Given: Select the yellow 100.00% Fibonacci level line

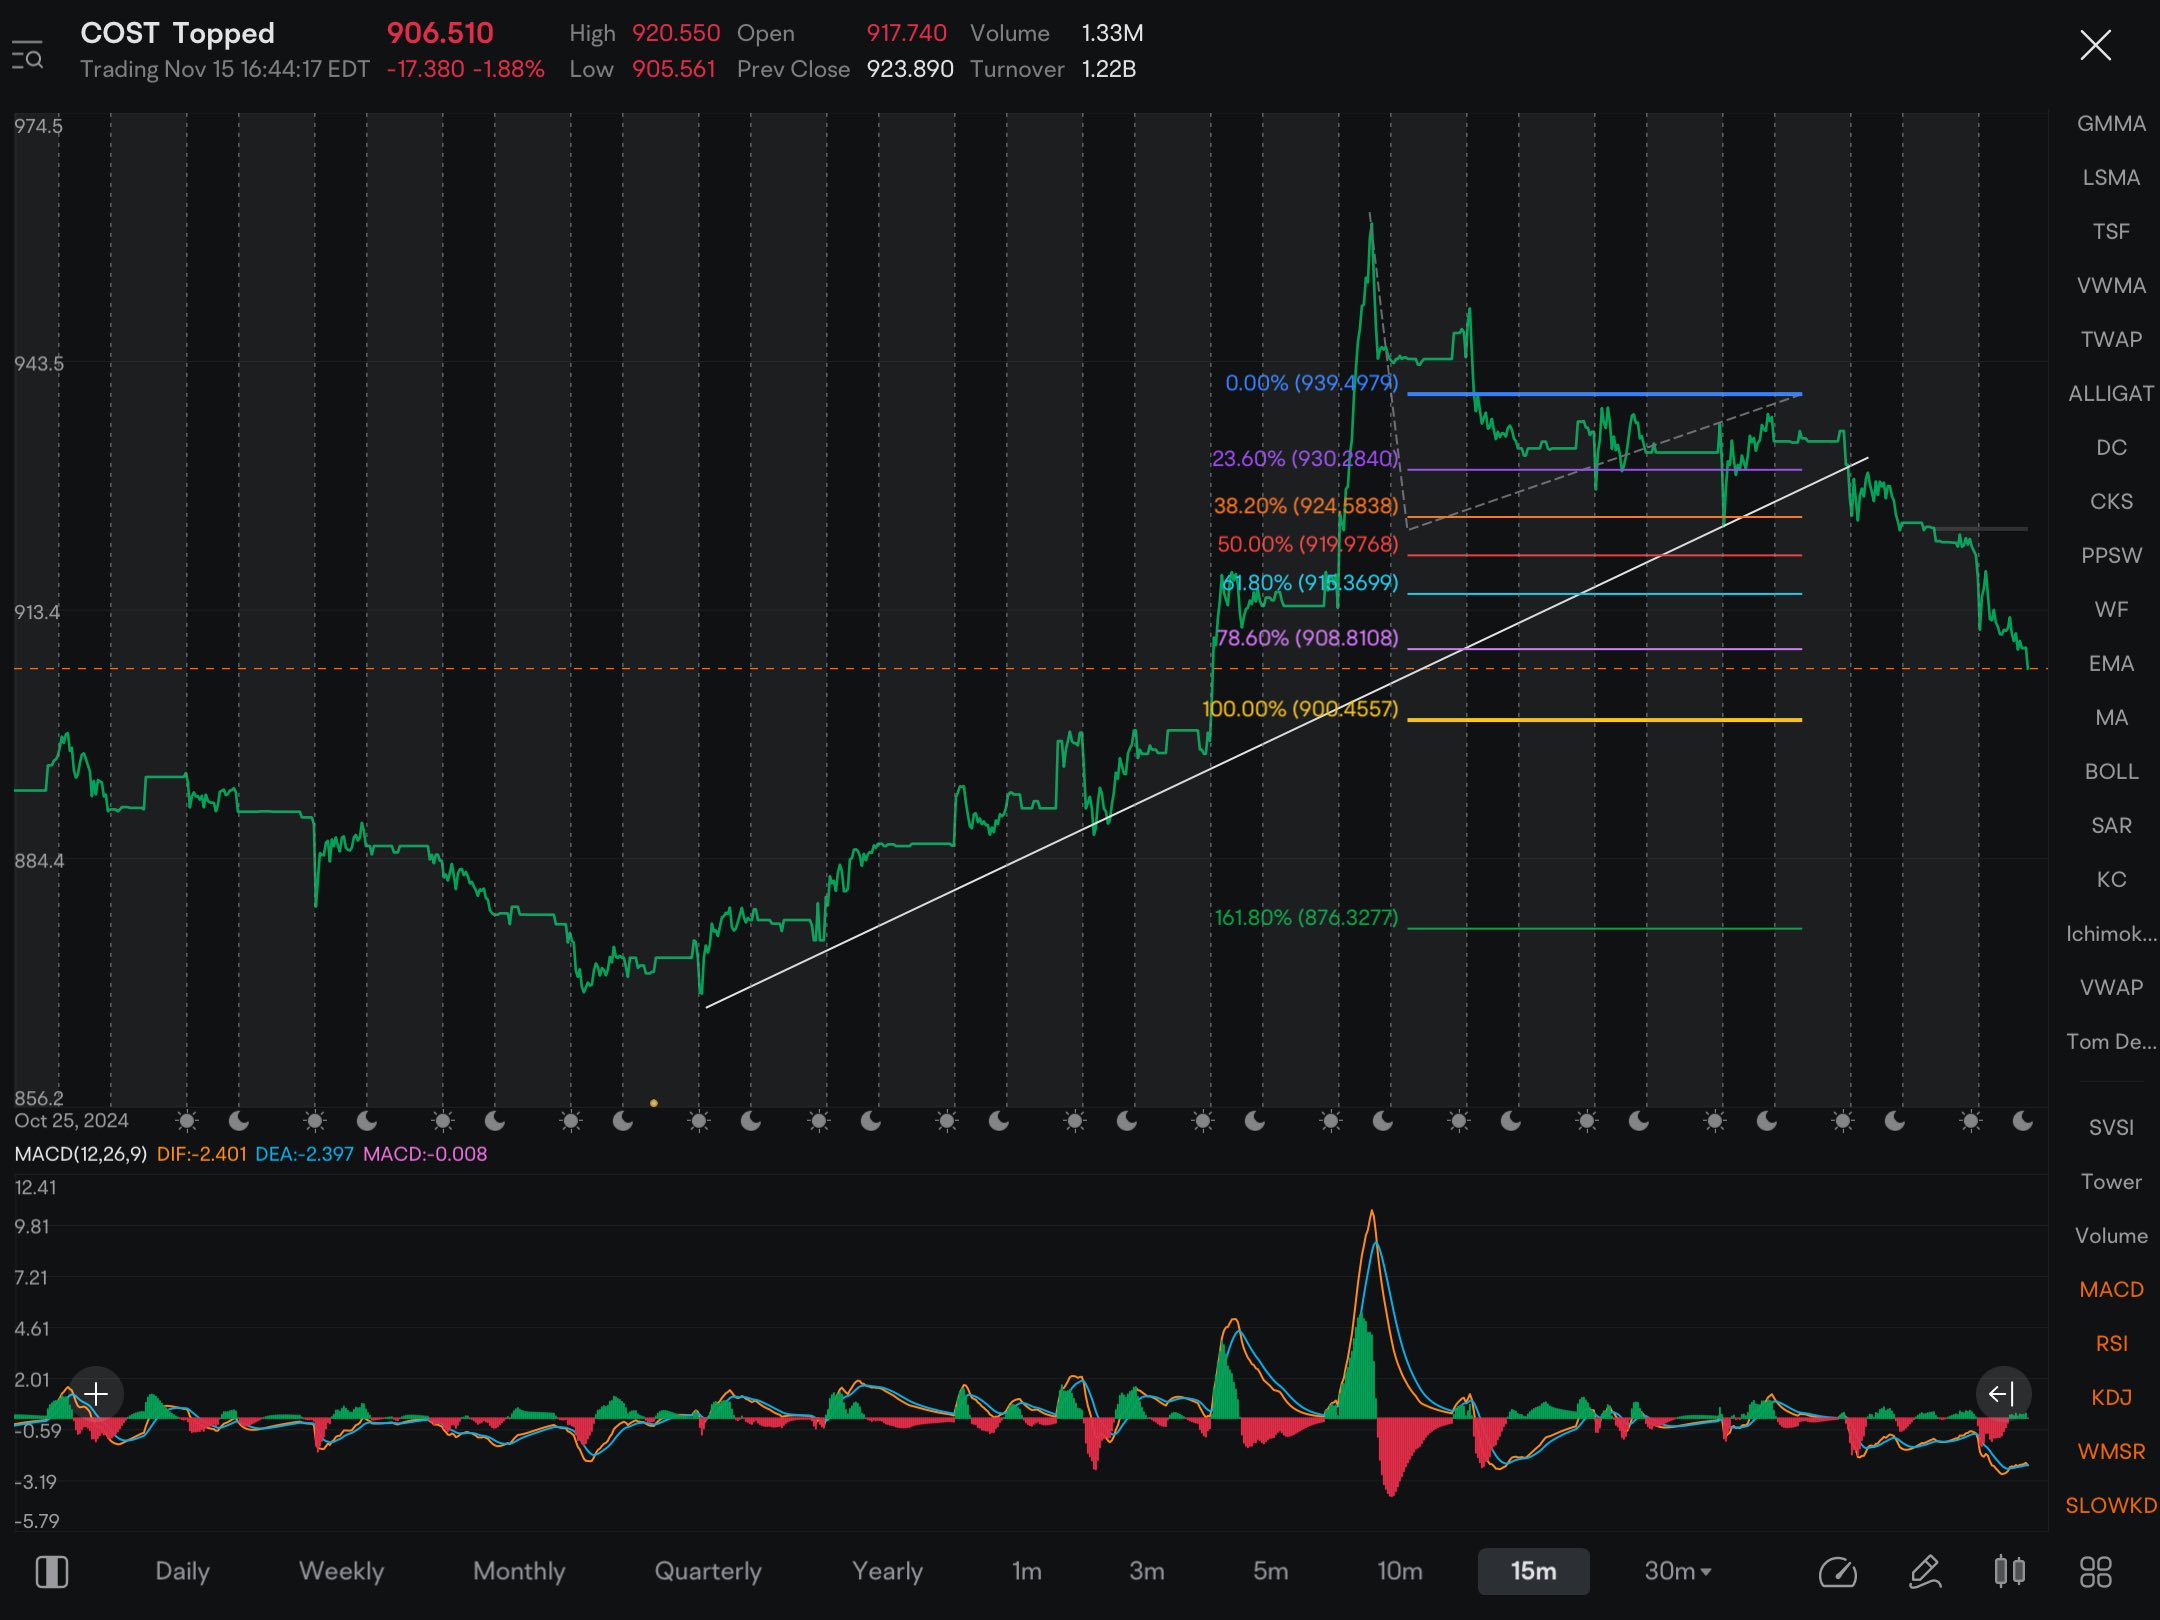Looking at the screenshot, I should pos(1604,720).
